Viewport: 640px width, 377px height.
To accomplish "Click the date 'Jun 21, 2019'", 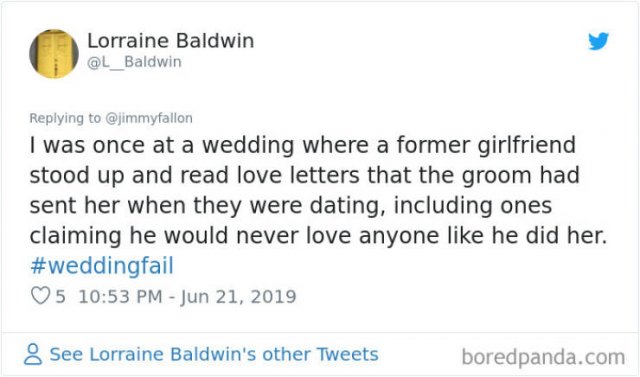I will (238, 297).
